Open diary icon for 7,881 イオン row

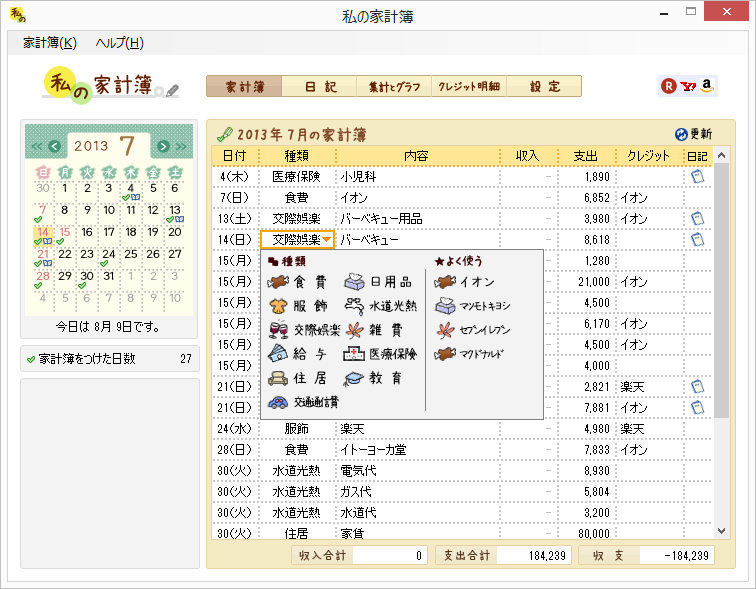click(697, 408)
